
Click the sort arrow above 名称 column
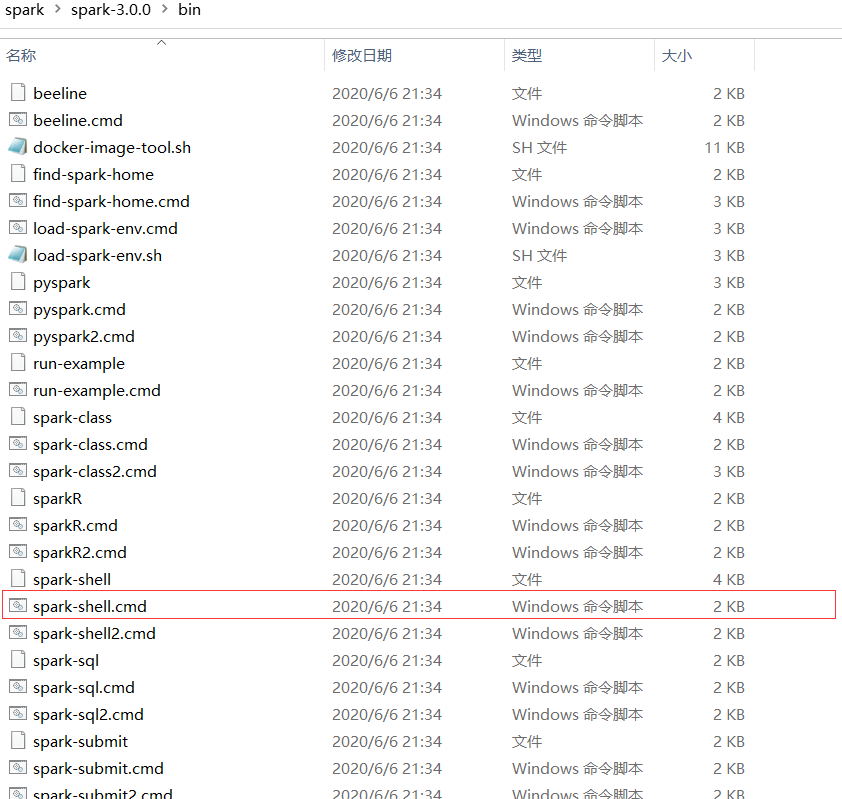[161, 42]
